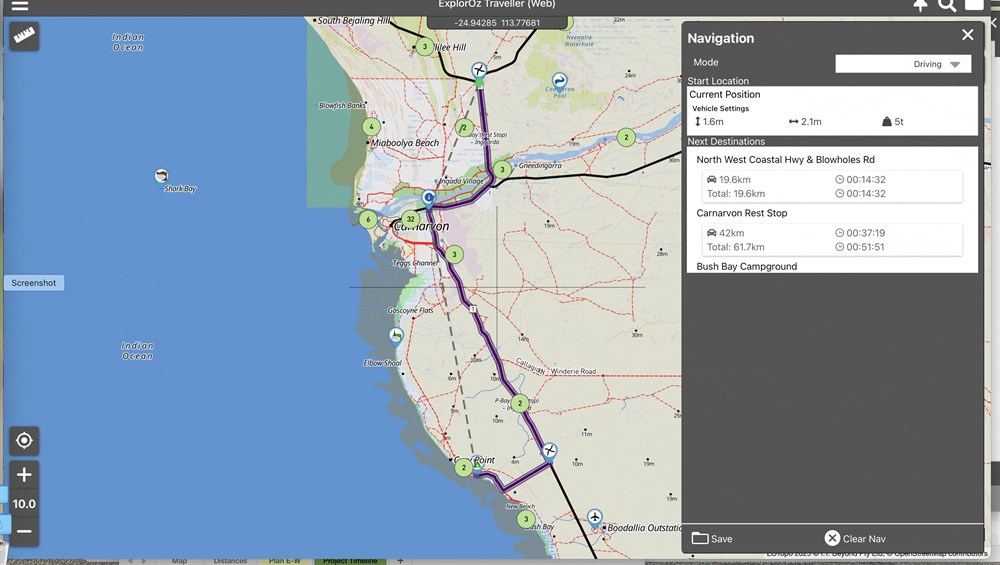
Task: Click the tree icon in top bar
Action: (x=920, y=5)
